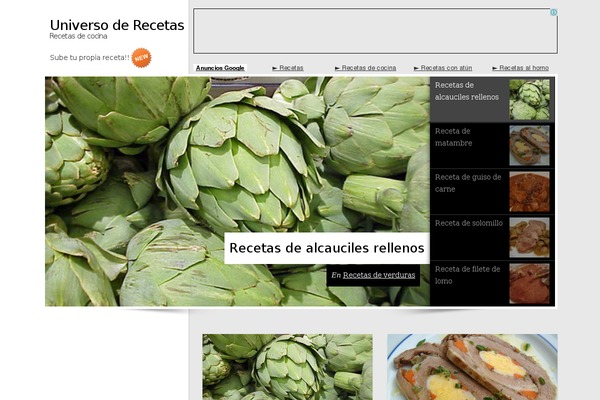Click the "Recetas de cocina" tagline text
The width and height of the screenshot is (600, 400).
click(78, 36)
